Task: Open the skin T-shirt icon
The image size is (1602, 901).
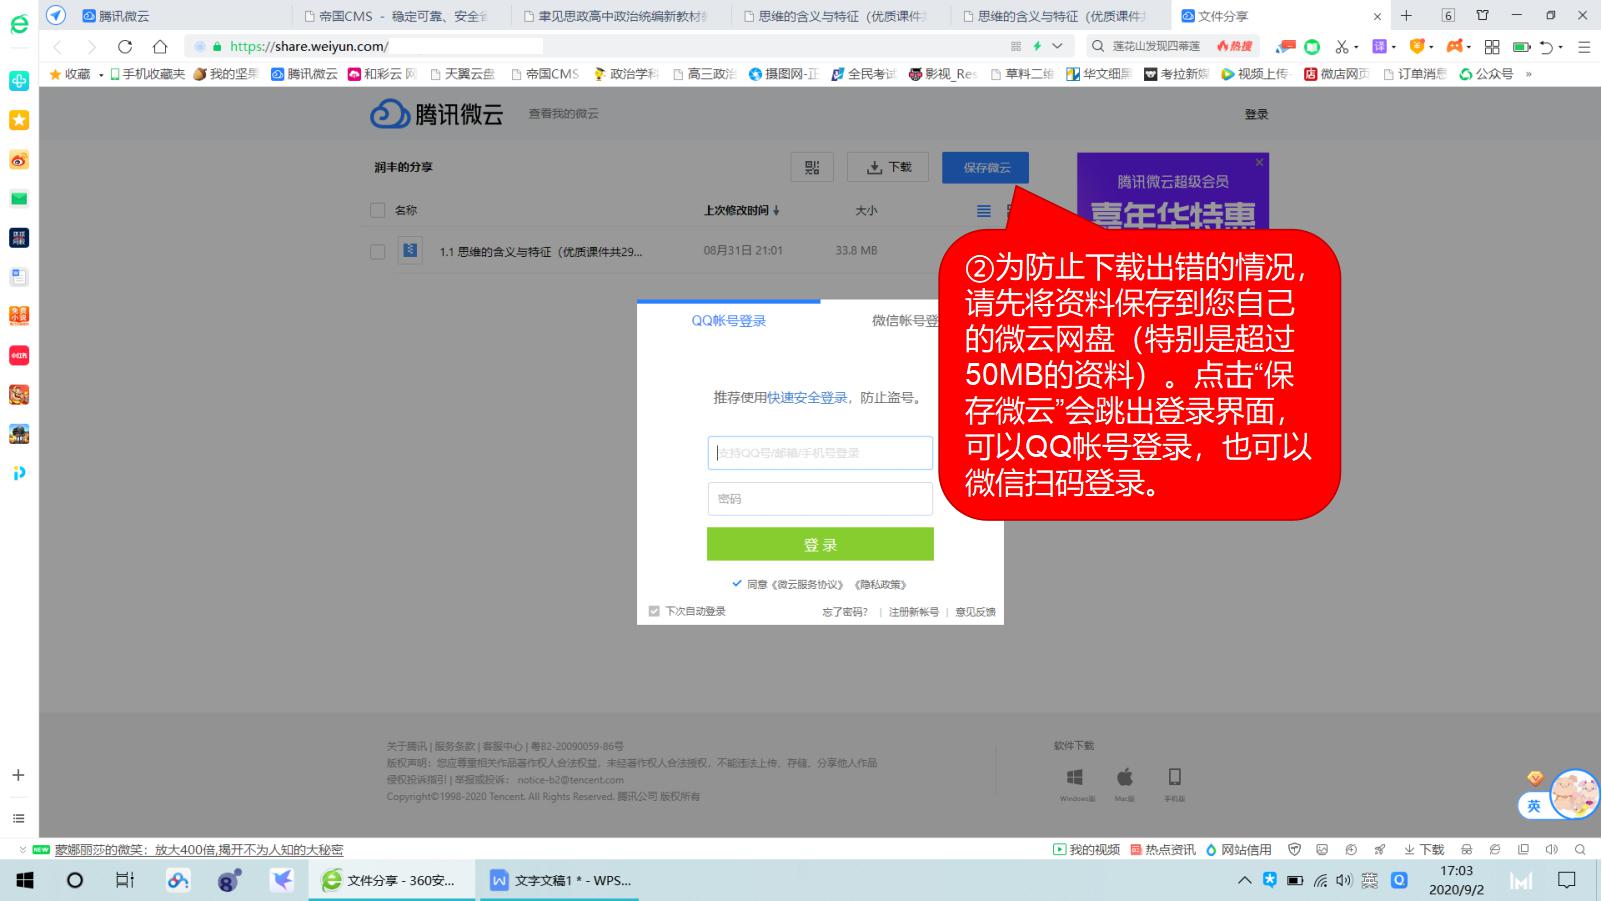Action: coord(1482,15)
